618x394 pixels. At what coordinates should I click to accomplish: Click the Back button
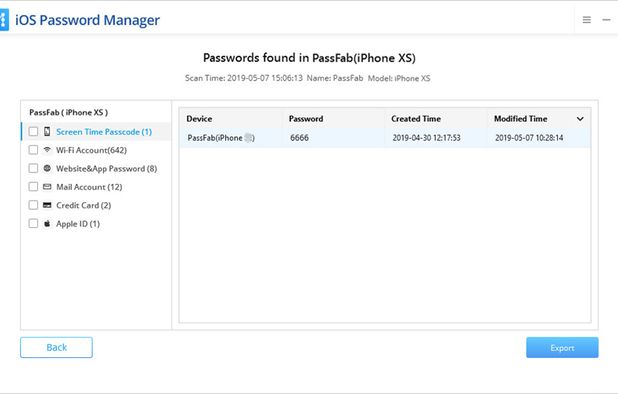(56, 347)
